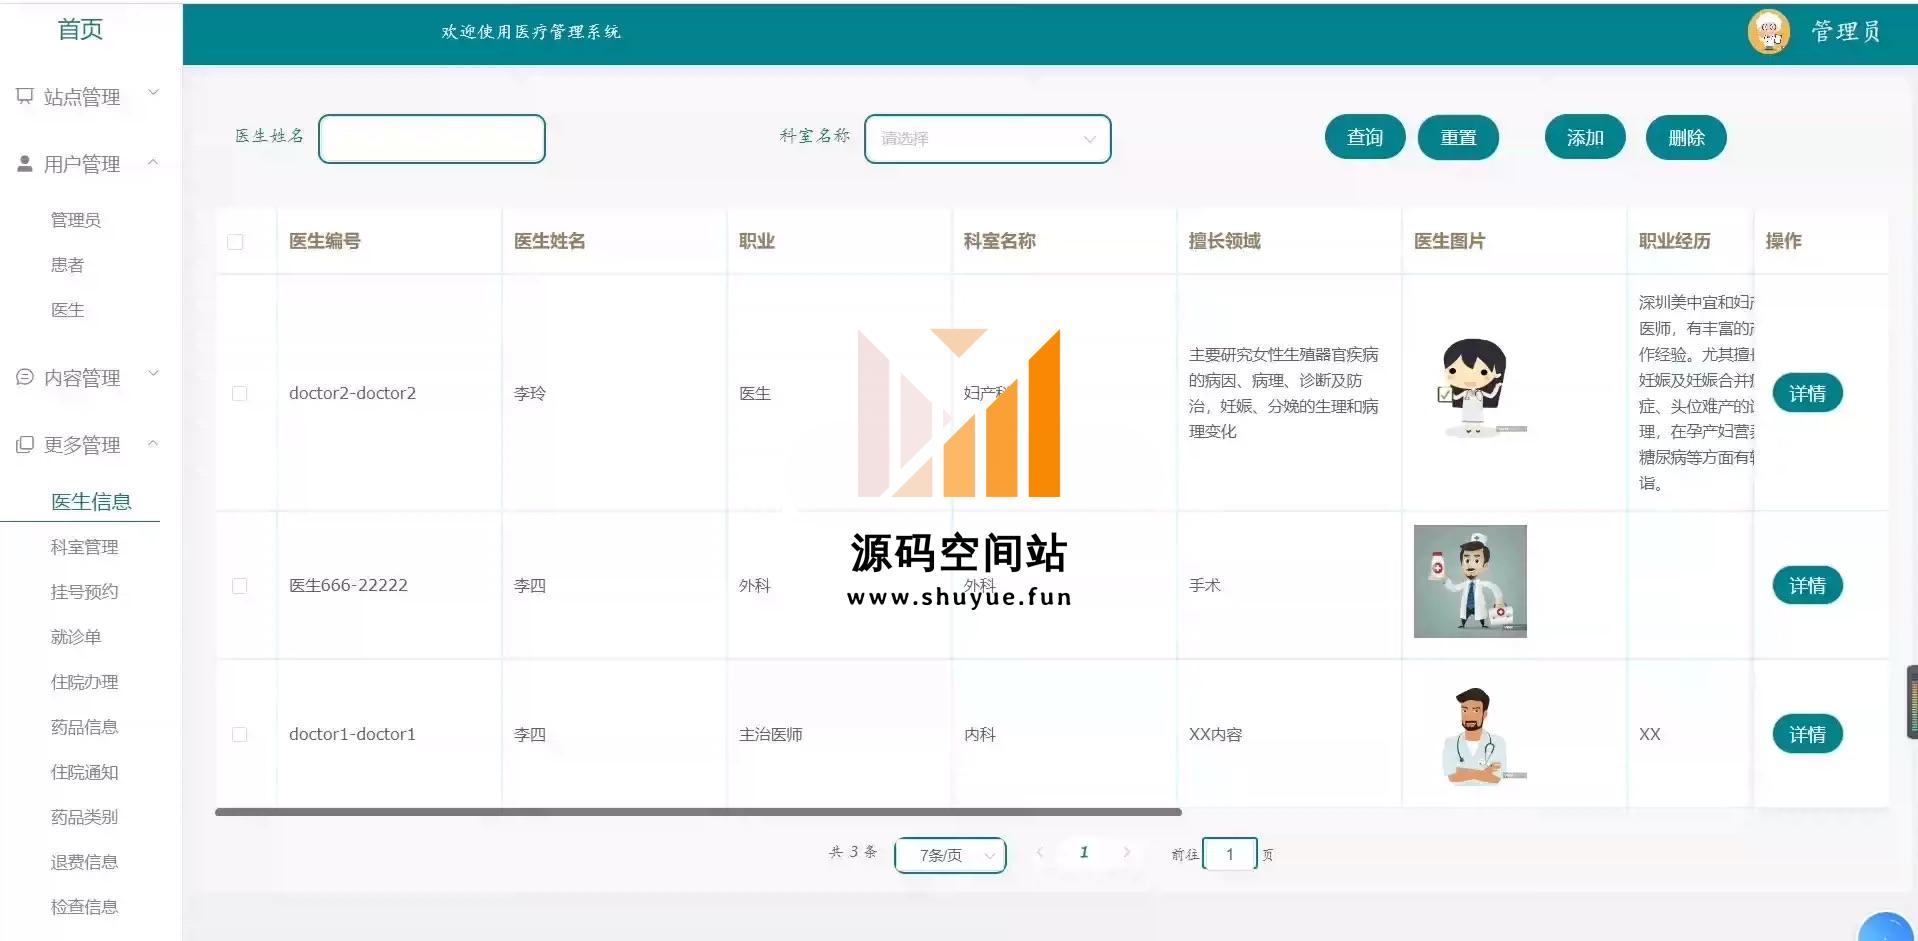Viewport: 1918px width, 941px height.
Task: Click the 添加 add button
Action: pyautogui.click(x=1585, y=137)
